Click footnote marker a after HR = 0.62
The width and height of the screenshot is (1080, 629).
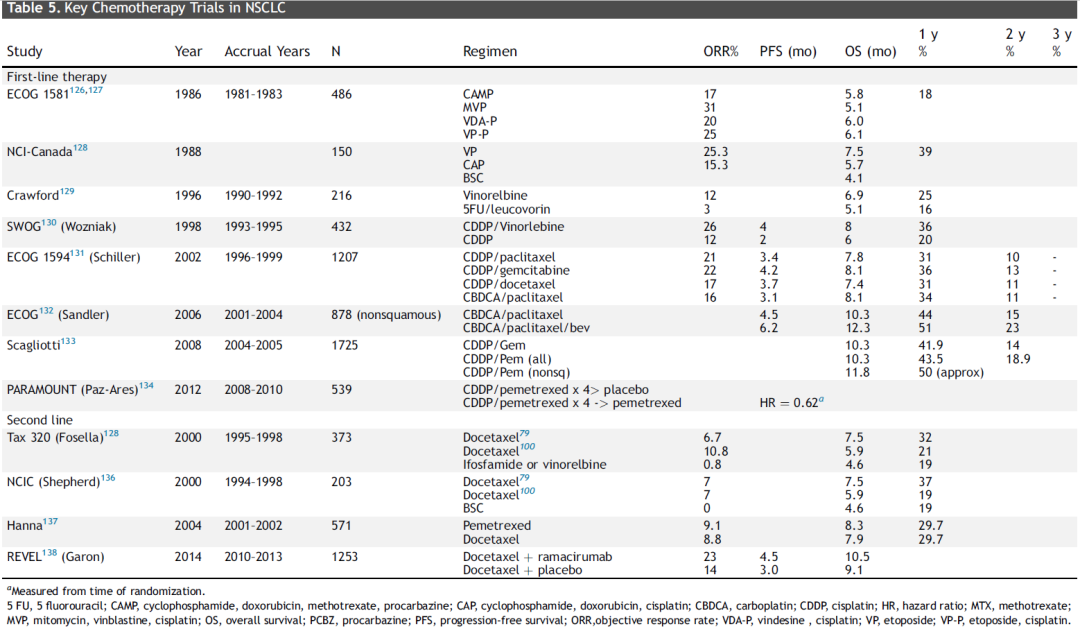[x=821, y=400]
